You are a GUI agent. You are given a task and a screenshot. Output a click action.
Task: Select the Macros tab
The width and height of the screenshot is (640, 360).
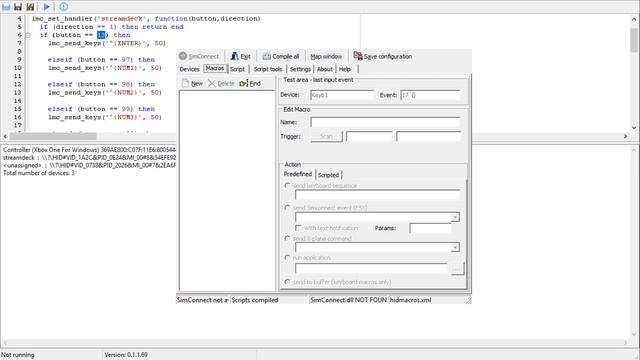(x=215, y=69)
